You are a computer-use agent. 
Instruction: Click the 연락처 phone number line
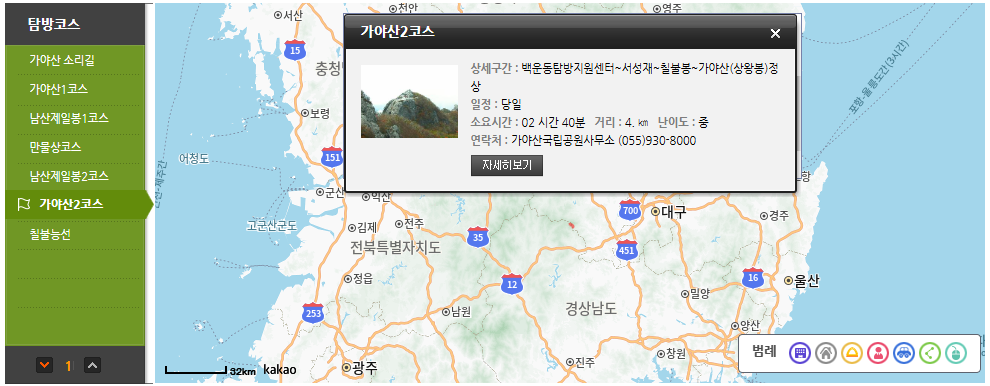(x=583, y=141)
